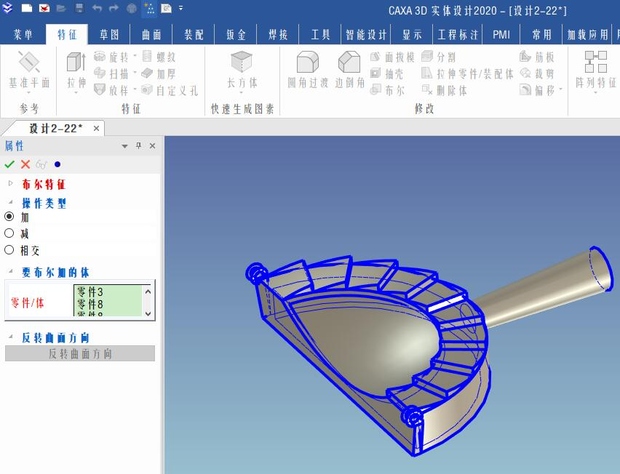Click the red bird icon in quick access toolbar

44,8
